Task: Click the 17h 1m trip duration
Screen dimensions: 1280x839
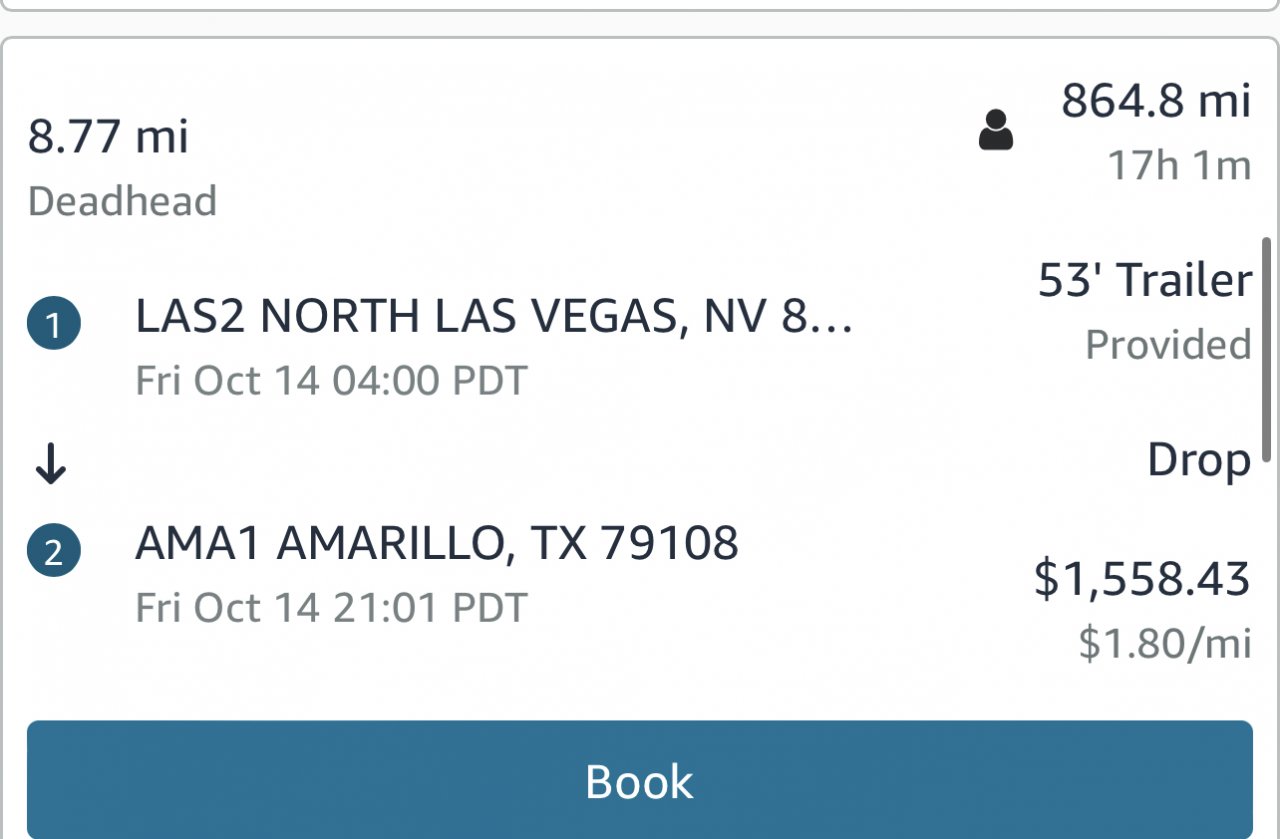Action: [1179, 165]
